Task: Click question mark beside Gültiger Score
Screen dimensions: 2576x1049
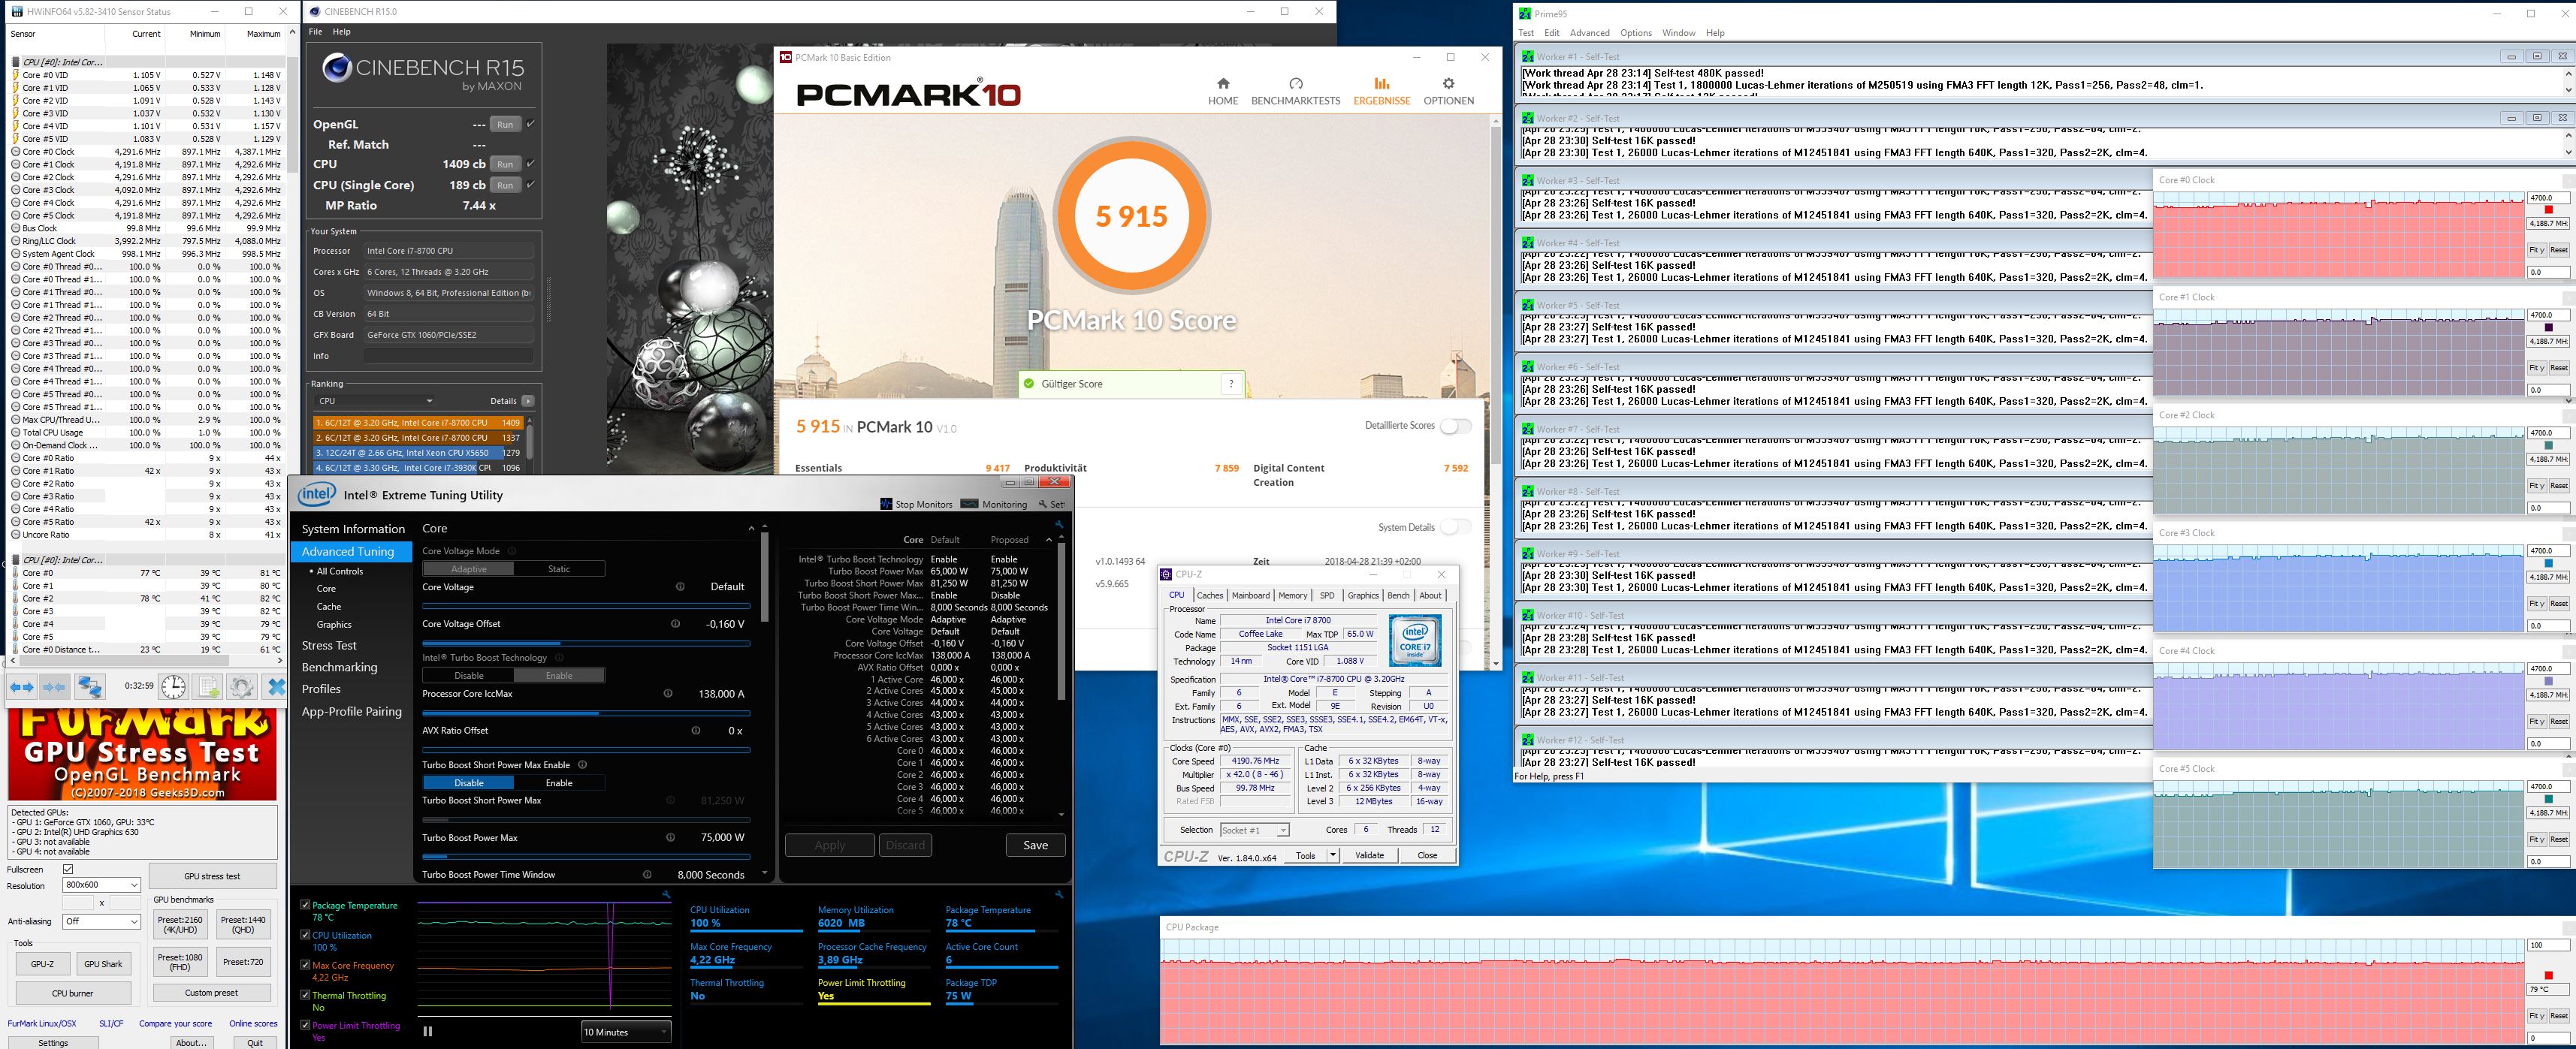Action: click(x=1231, y=384)
